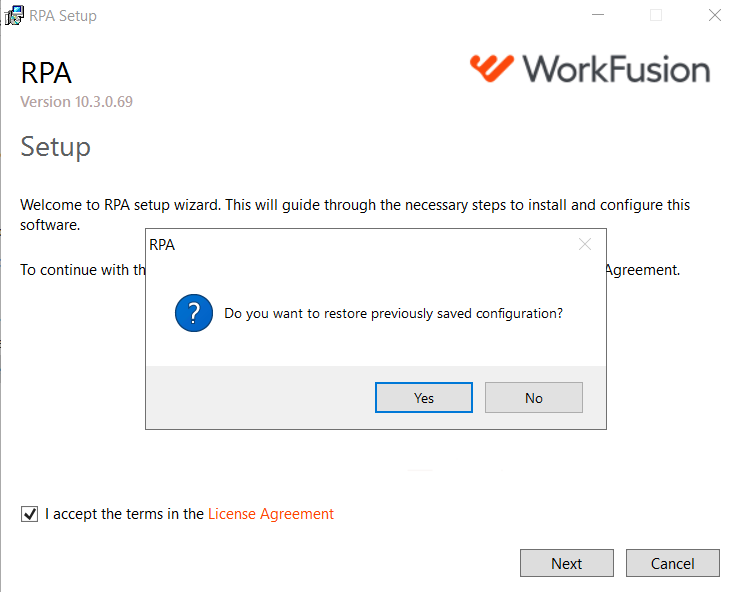Click the blue question mark icon
Viewport: 741px width, 592px height.
[194, 313]
